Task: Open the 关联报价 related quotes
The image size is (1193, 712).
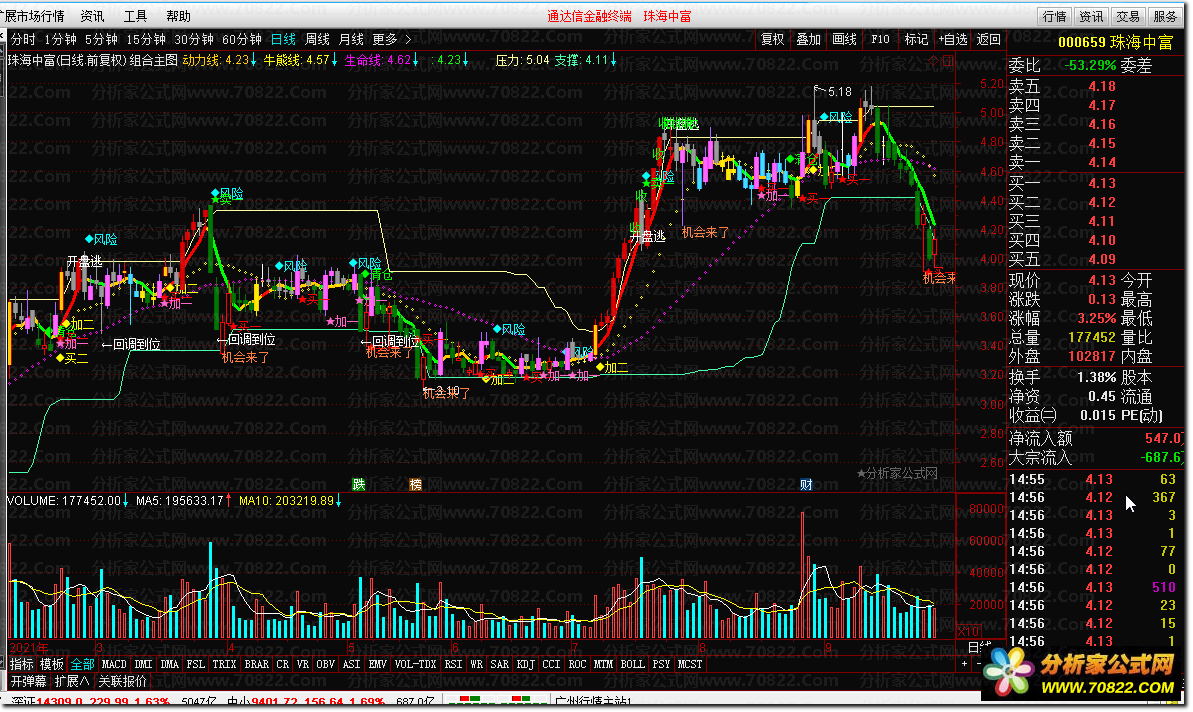Action: point(122,682)
